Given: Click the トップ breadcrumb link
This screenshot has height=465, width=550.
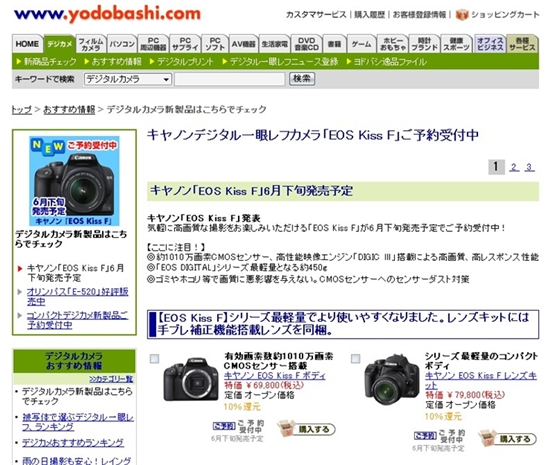Looking at the screenshot, I should [22, 110].
